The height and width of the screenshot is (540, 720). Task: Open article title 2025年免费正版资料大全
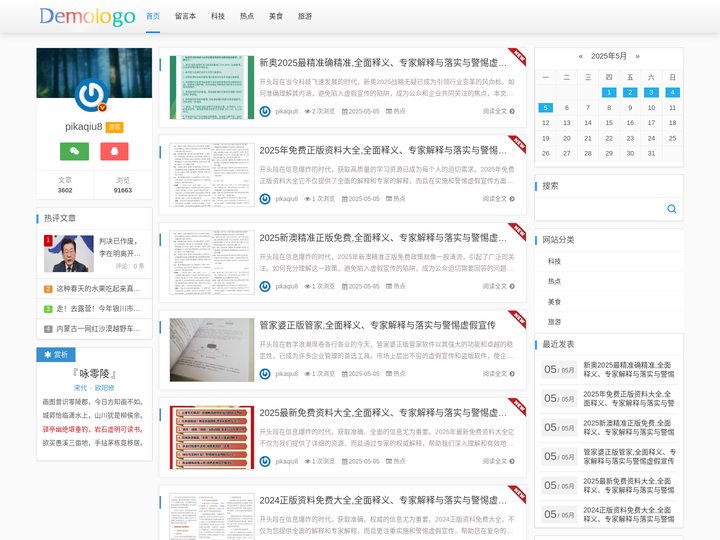tap(382, 150)
